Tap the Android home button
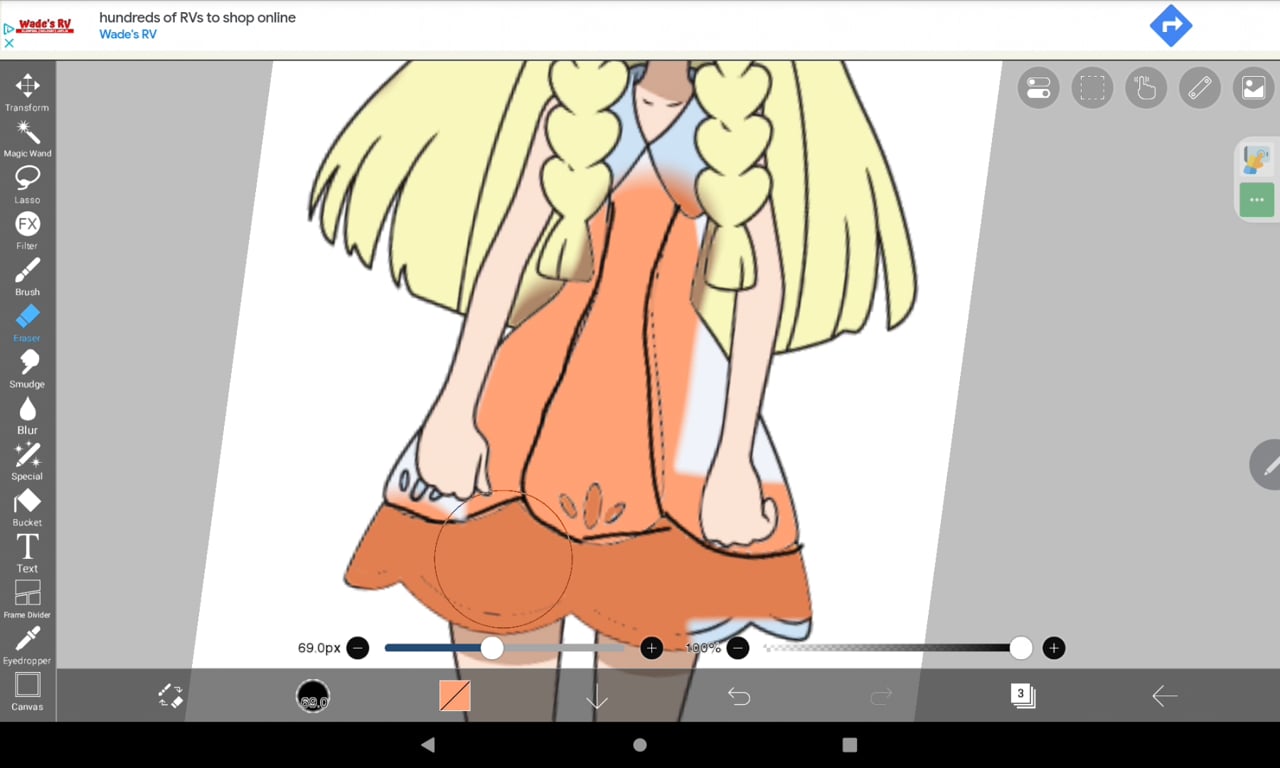This screenshot has height=768, width=1280. (640, 745)
